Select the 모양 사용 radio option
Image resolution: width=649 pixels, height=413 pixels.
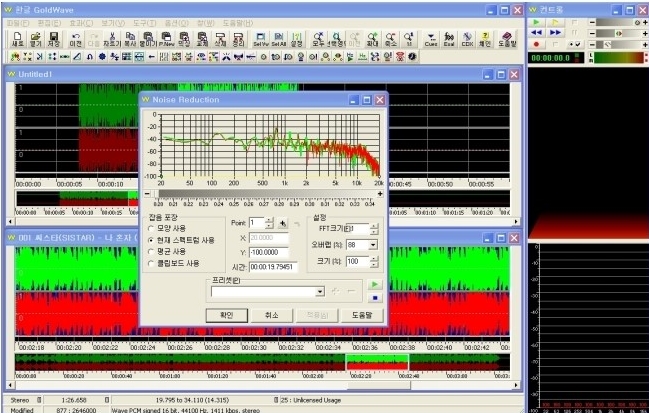click(167, 228)
